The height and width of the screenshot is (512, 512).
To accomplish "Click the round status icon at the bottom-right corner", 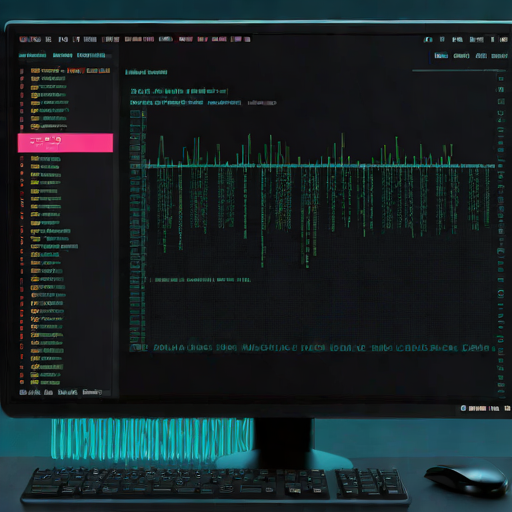I will click(463, 408).
